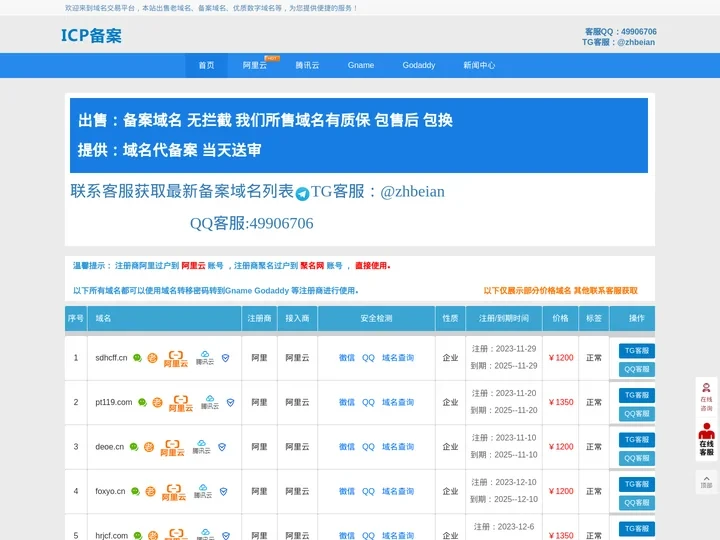This screenshot has width=720, height=540.
Task: Click the Telegram icon before TG客服
Action: pos(302,194)
